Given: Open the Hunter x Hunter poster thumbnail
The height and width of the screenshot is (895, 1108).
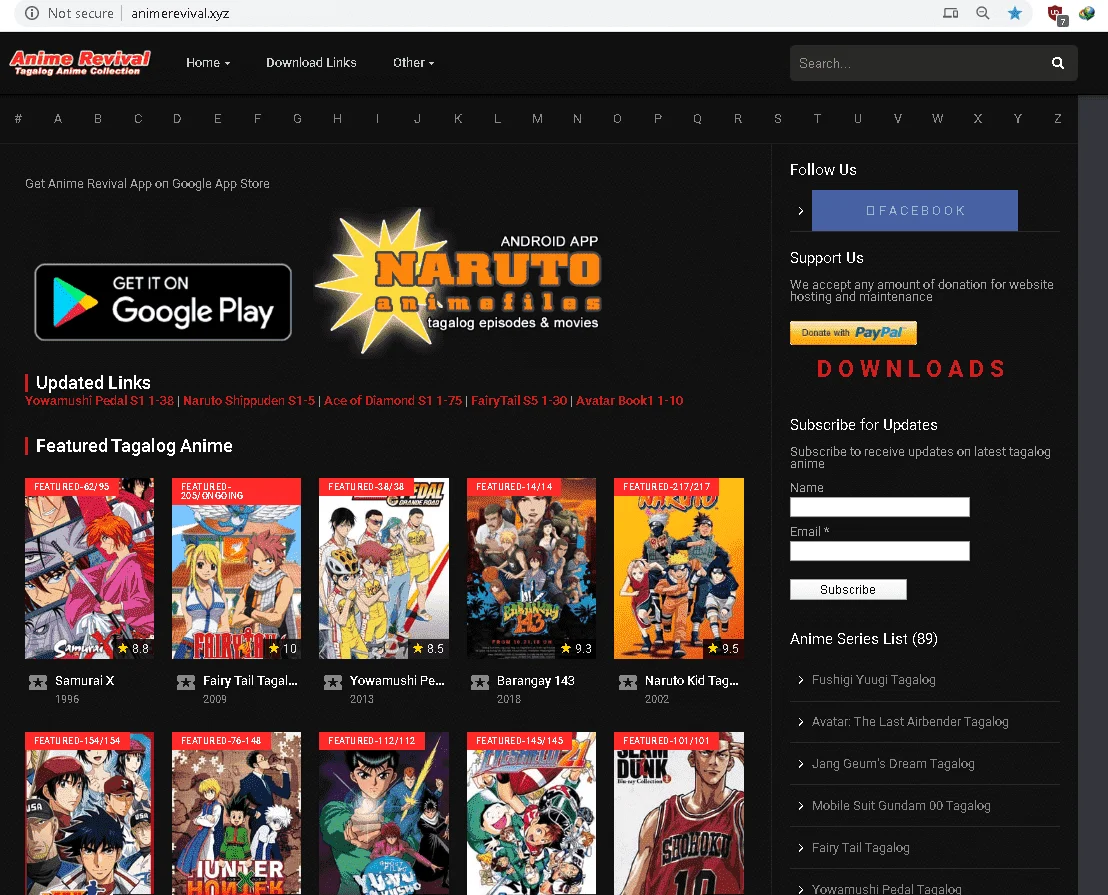Looking at the screenshot, I should [236, 814].
